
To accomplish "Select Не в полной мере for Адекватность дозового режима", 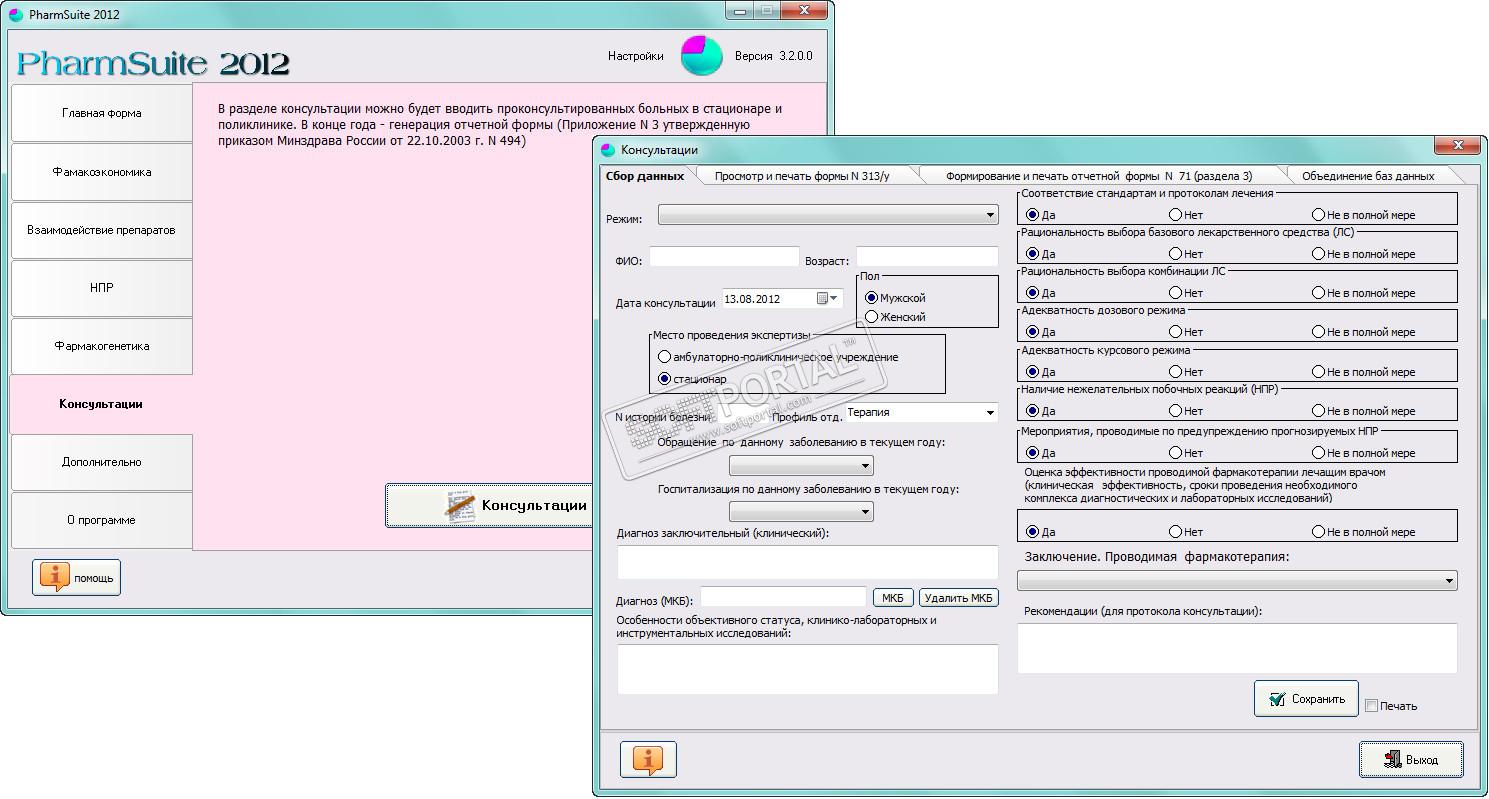I will click(x=1319, y=332).
